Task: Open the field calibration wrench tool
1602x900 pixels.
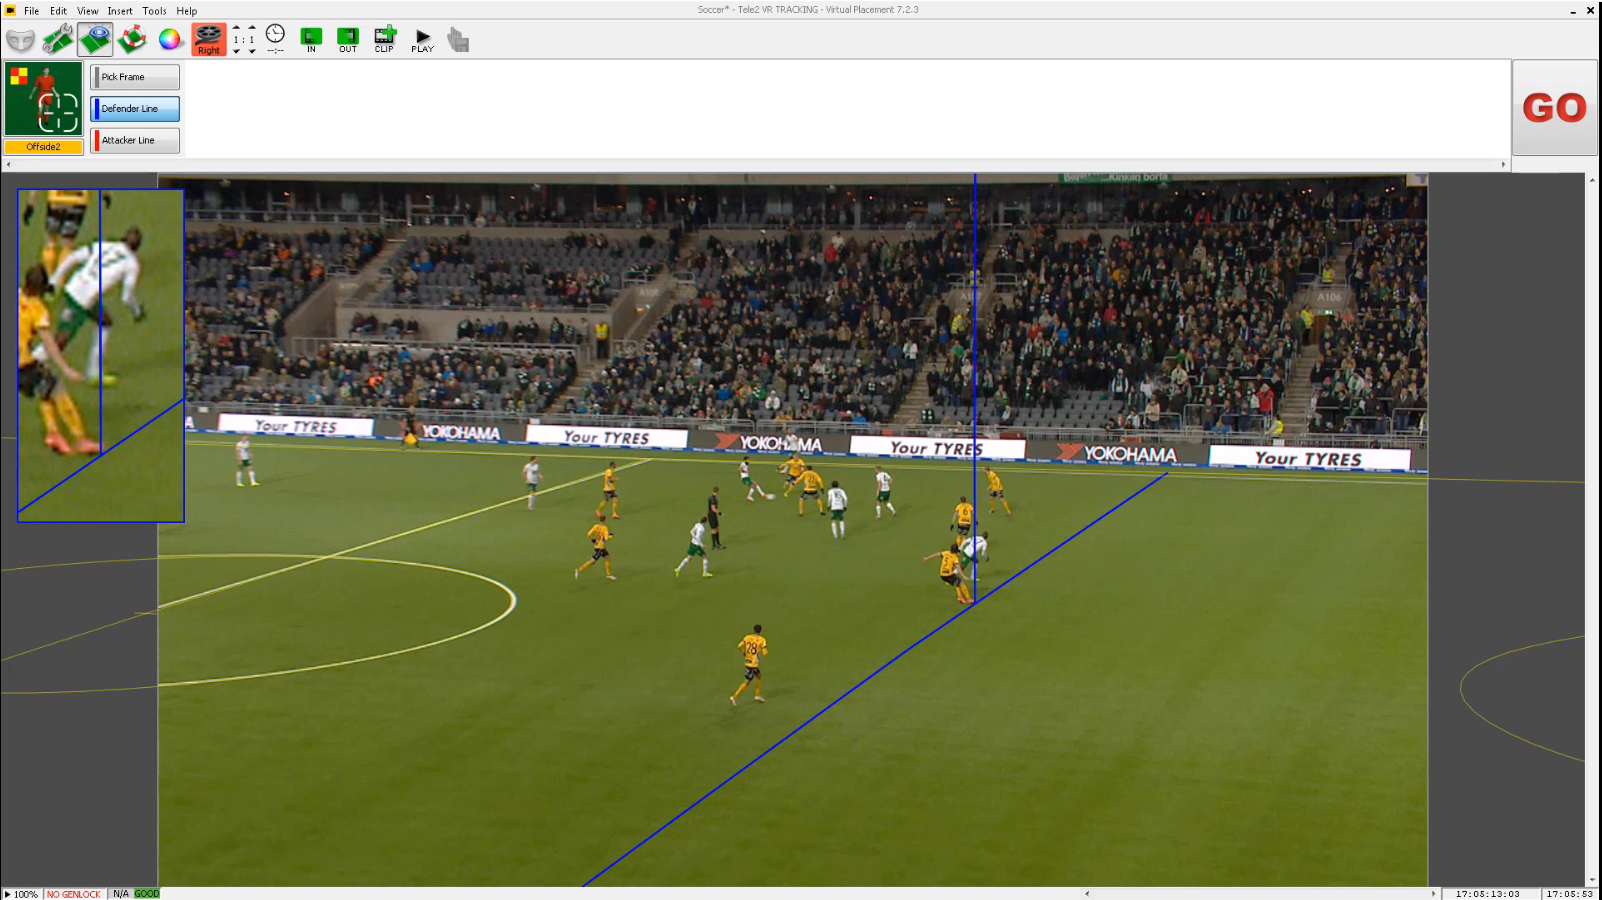Action: [58, 40]
